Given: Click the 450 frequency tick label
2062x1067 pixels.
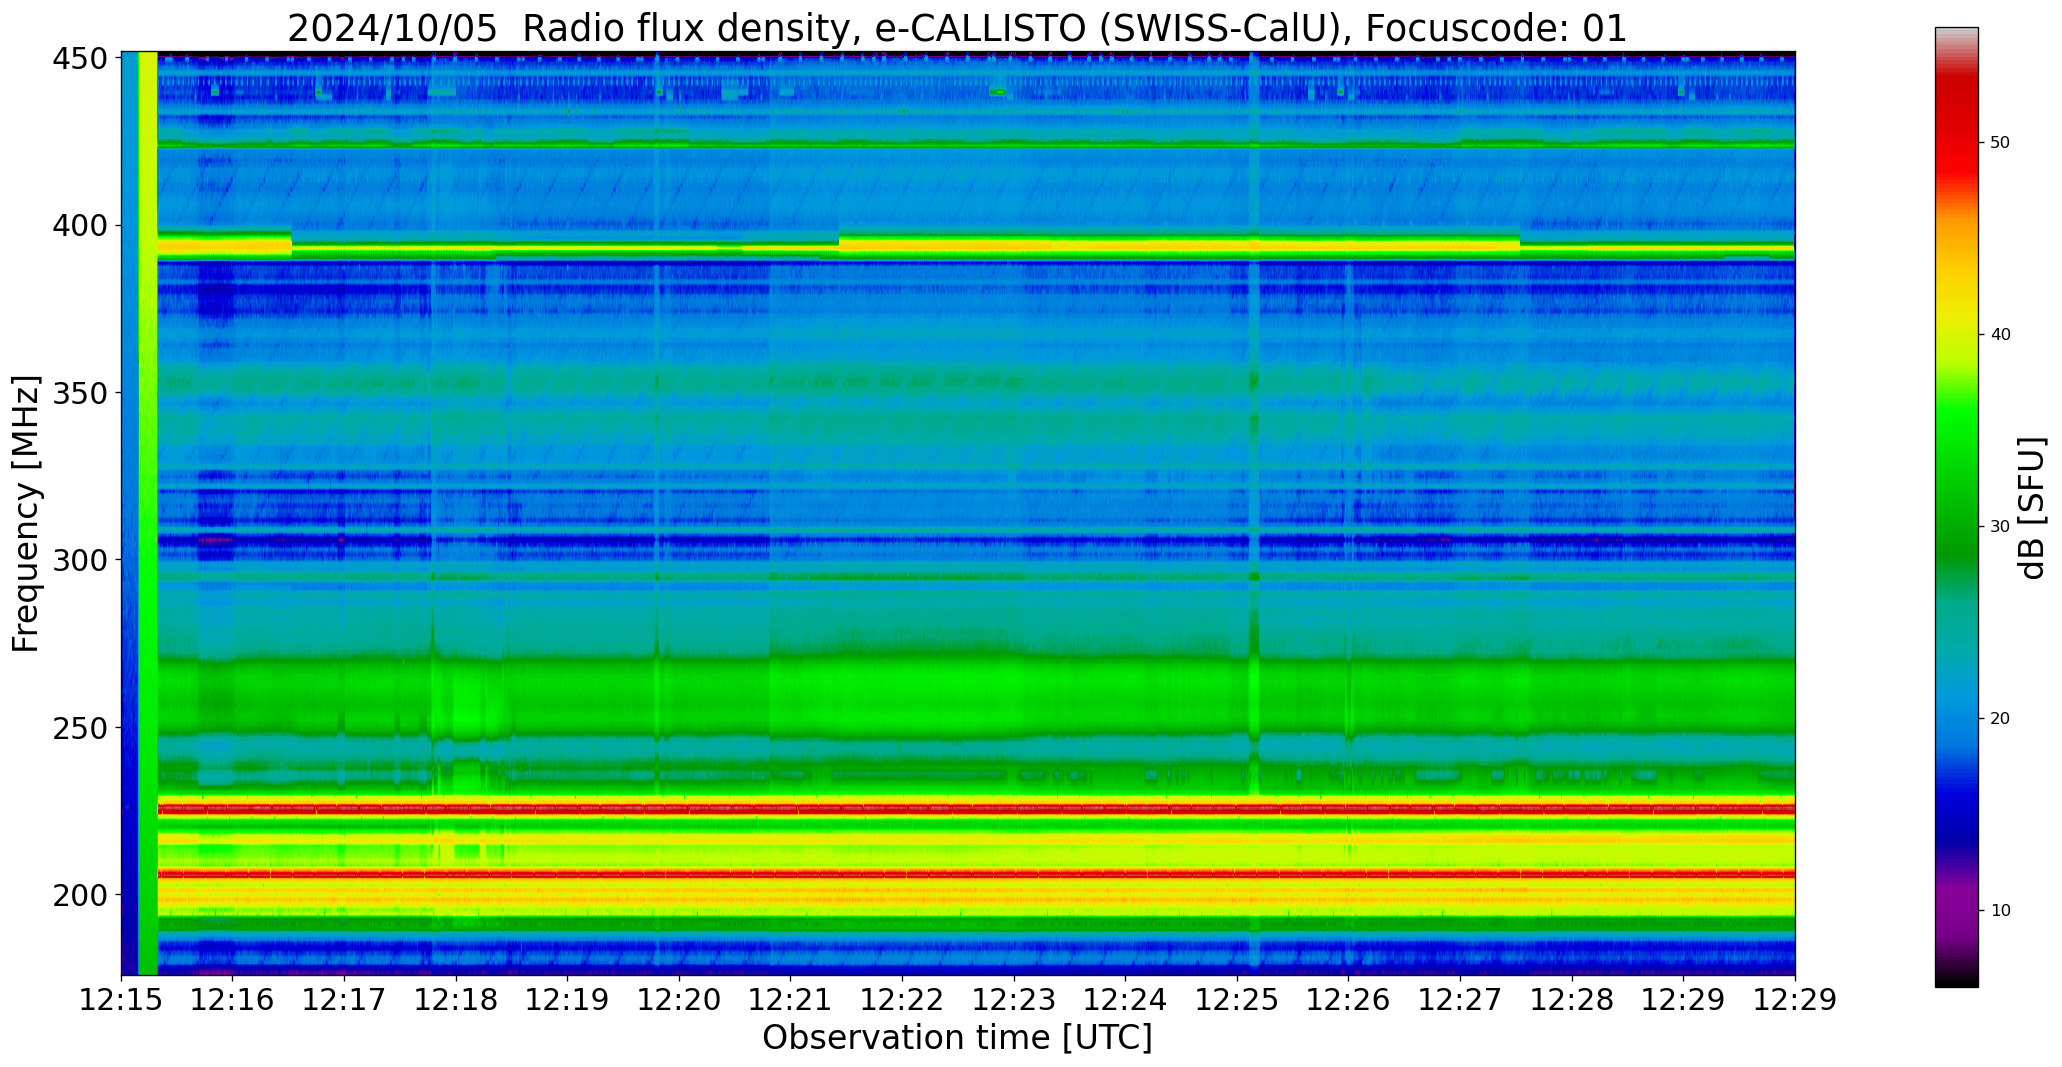Looking at the screenshot, I should pyautogui.click(x=79, y=59).
